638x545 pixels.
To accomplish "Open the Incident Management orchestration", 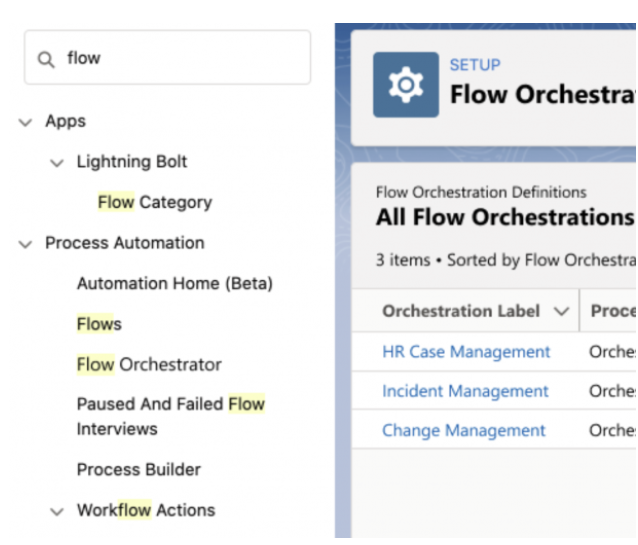I will (465, 391).
